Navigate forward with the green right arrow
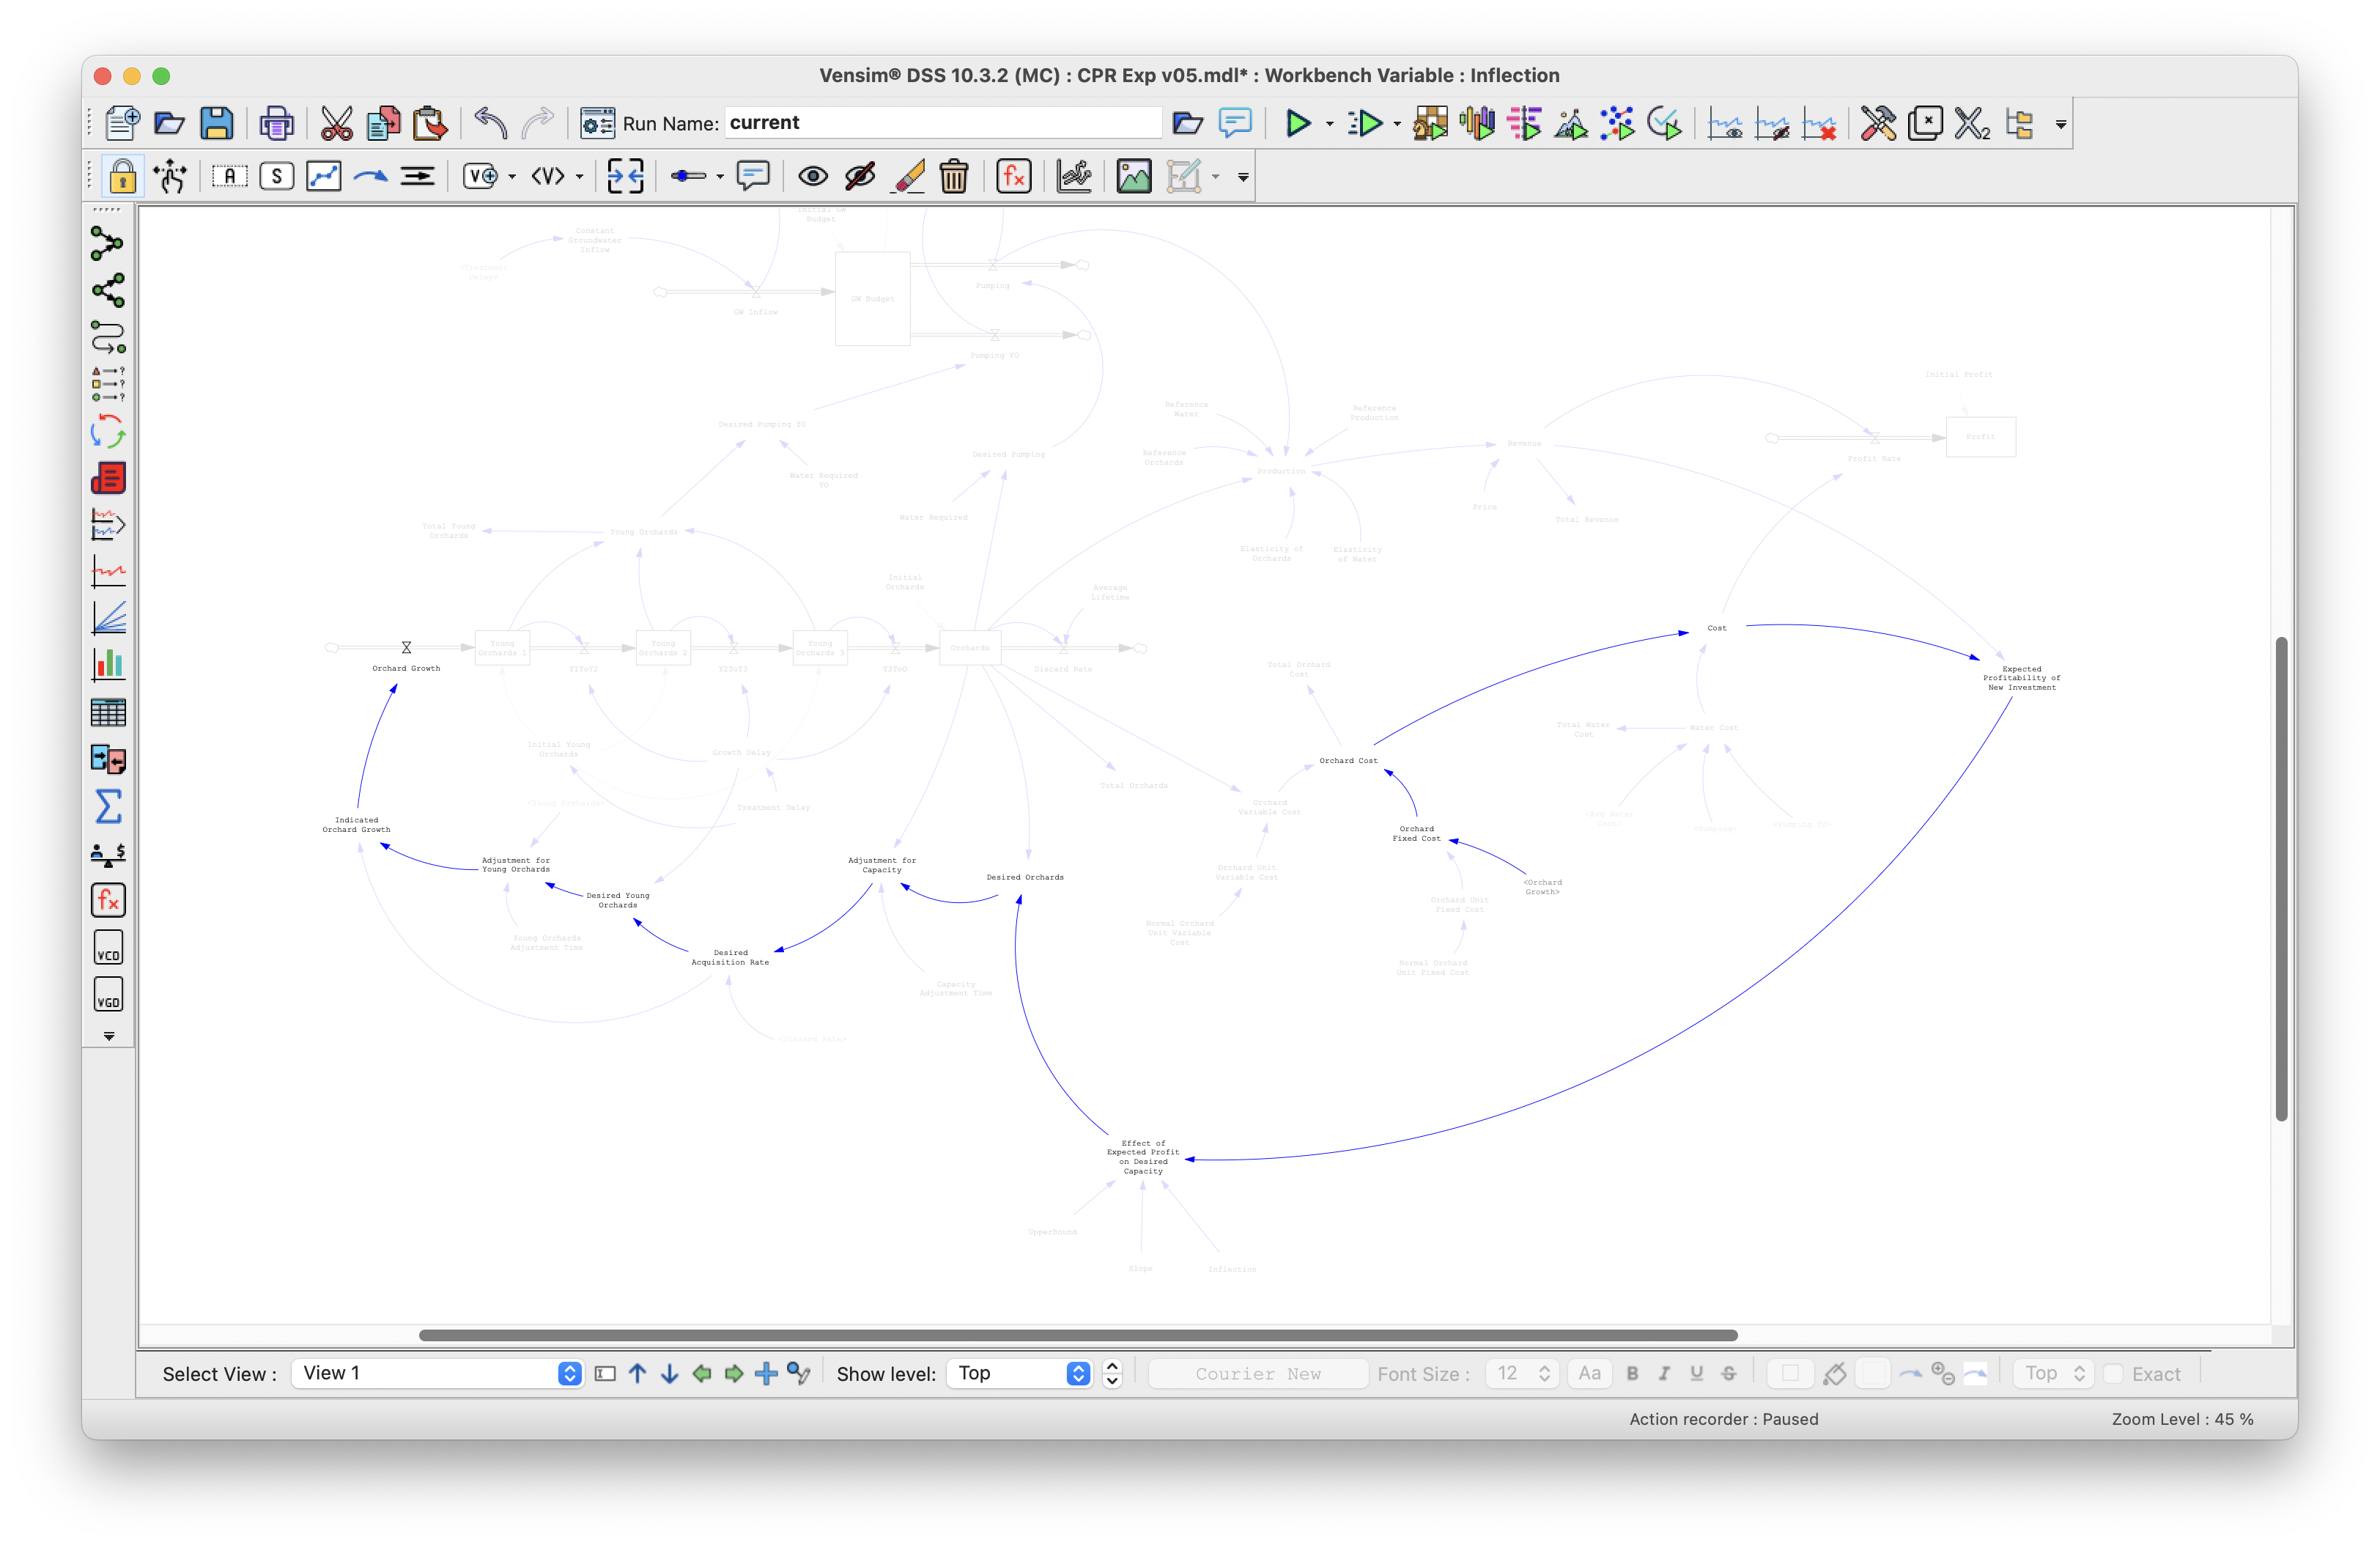2380x1548 pixels. pos(734,1373)
